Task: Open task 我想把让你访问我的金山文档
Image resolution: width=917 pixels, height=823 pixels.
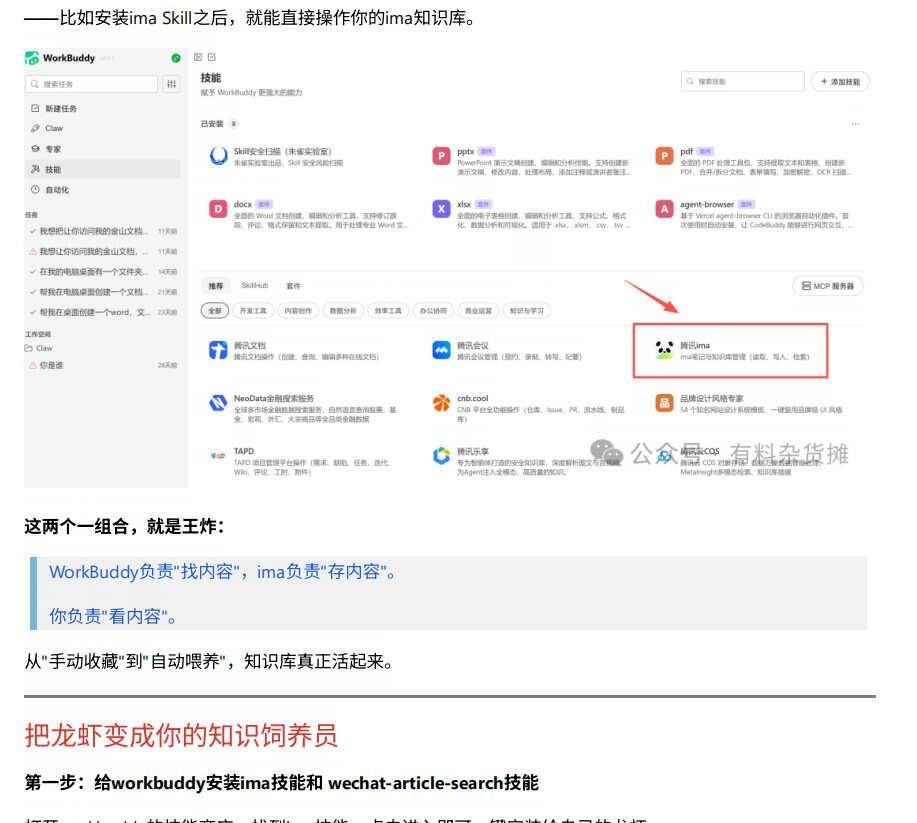Action: click(x=103, y=231)
